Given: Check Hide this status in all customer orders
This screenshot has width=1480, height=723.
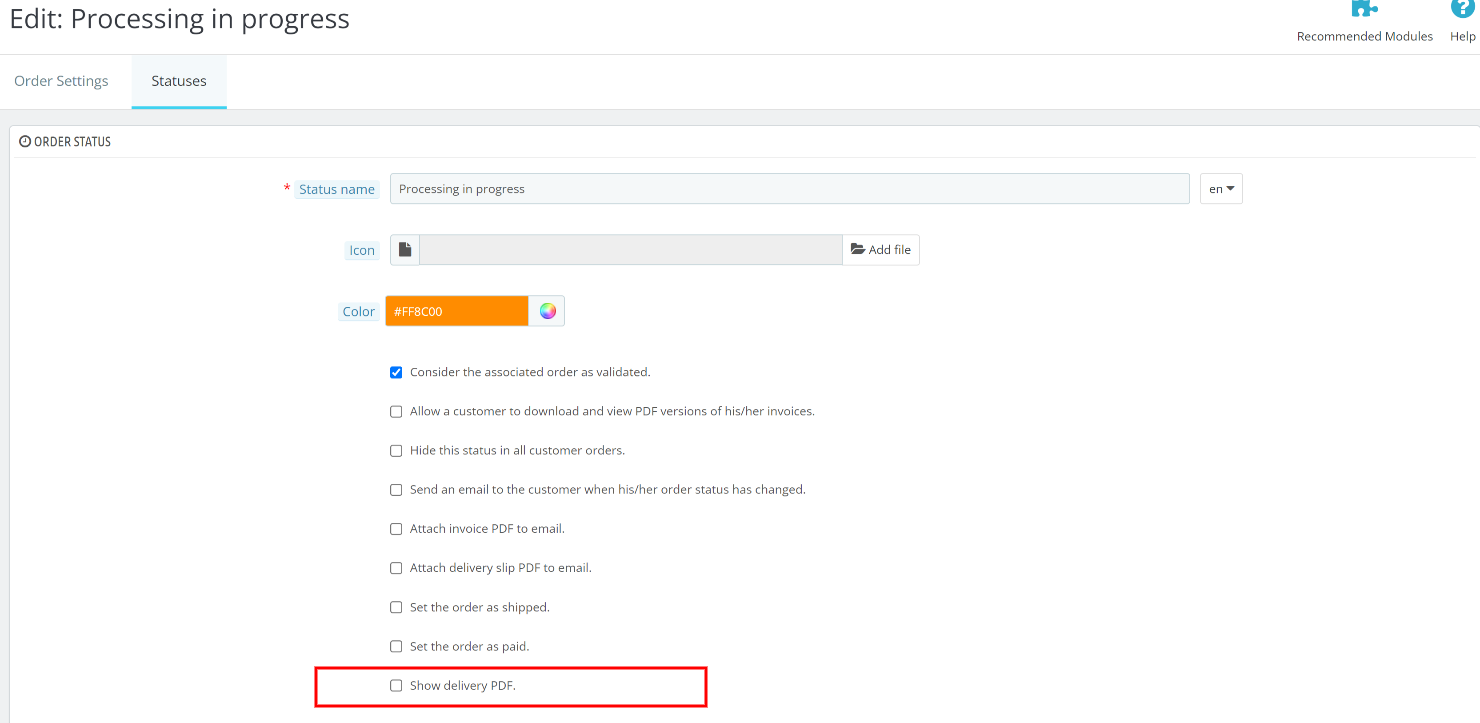Looking at the screenshot, I should pos(396,451).
